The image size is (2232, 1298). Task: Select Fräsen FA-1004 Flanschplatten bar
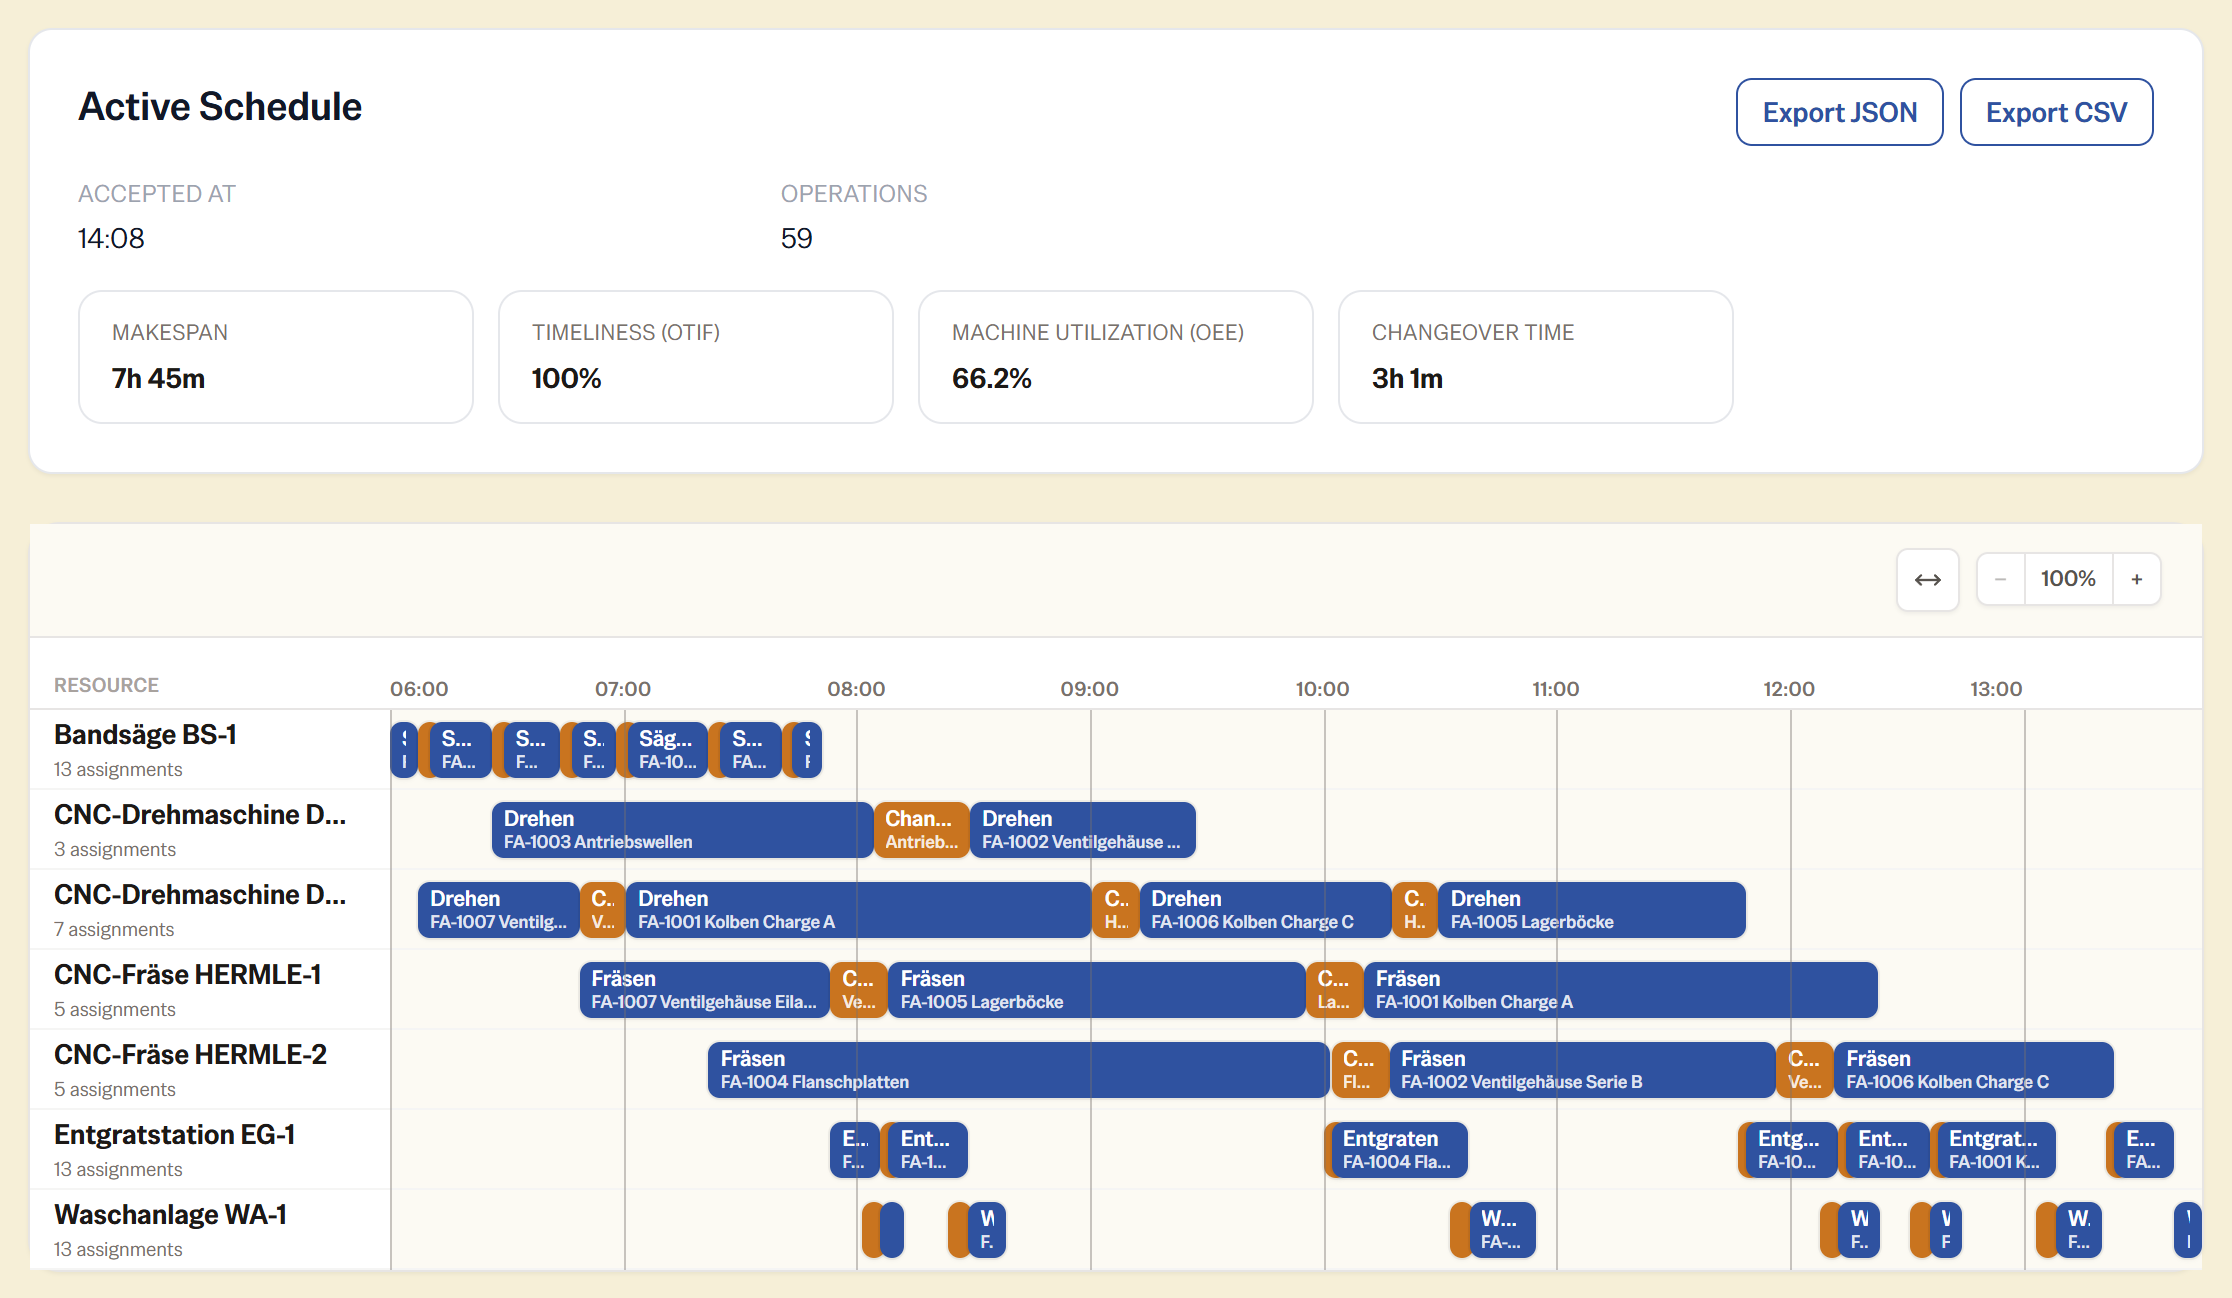[1019, 1070]
